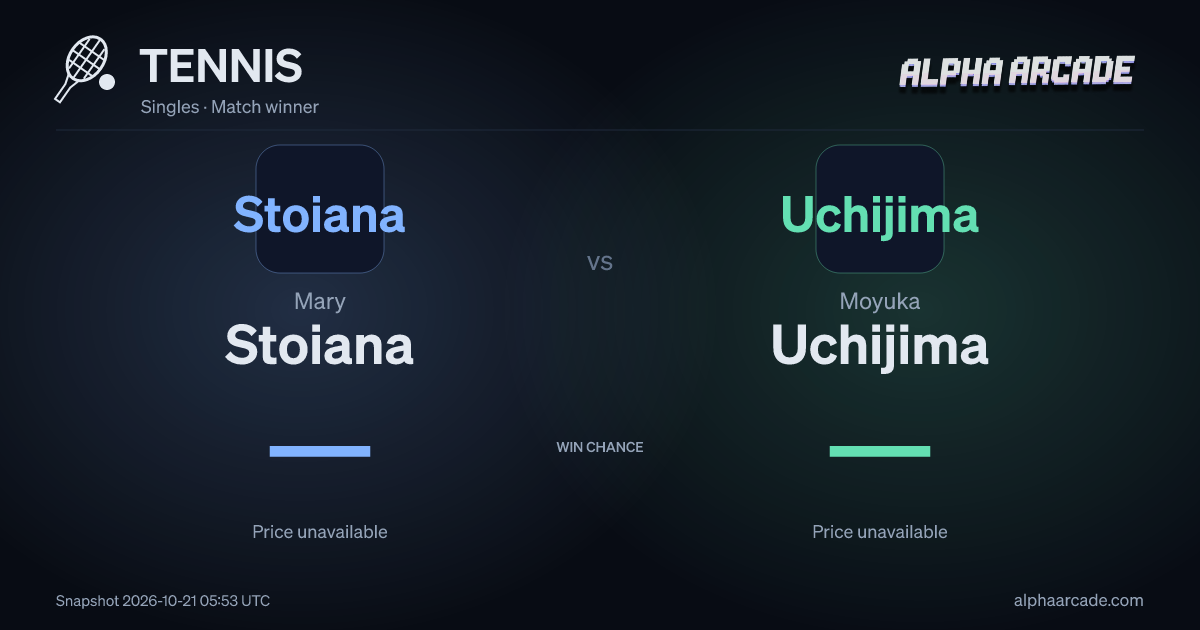Viewport: 1200px width, 630px height.
Task: Select the large white Stoiana name
Action: [319, 345]
